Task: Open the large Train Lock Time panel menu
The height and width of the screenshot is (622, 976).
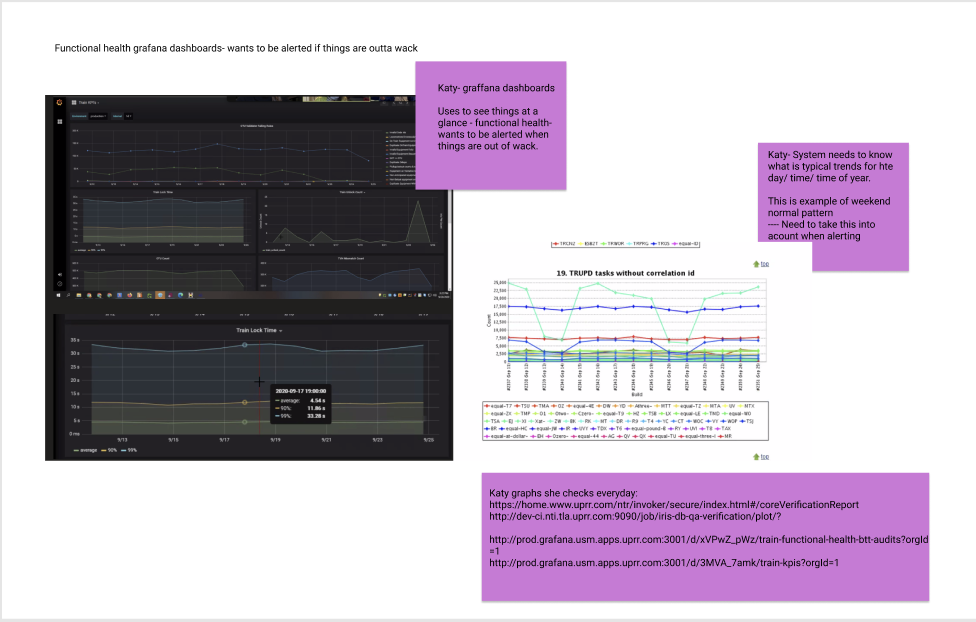Action: [259, 331]
